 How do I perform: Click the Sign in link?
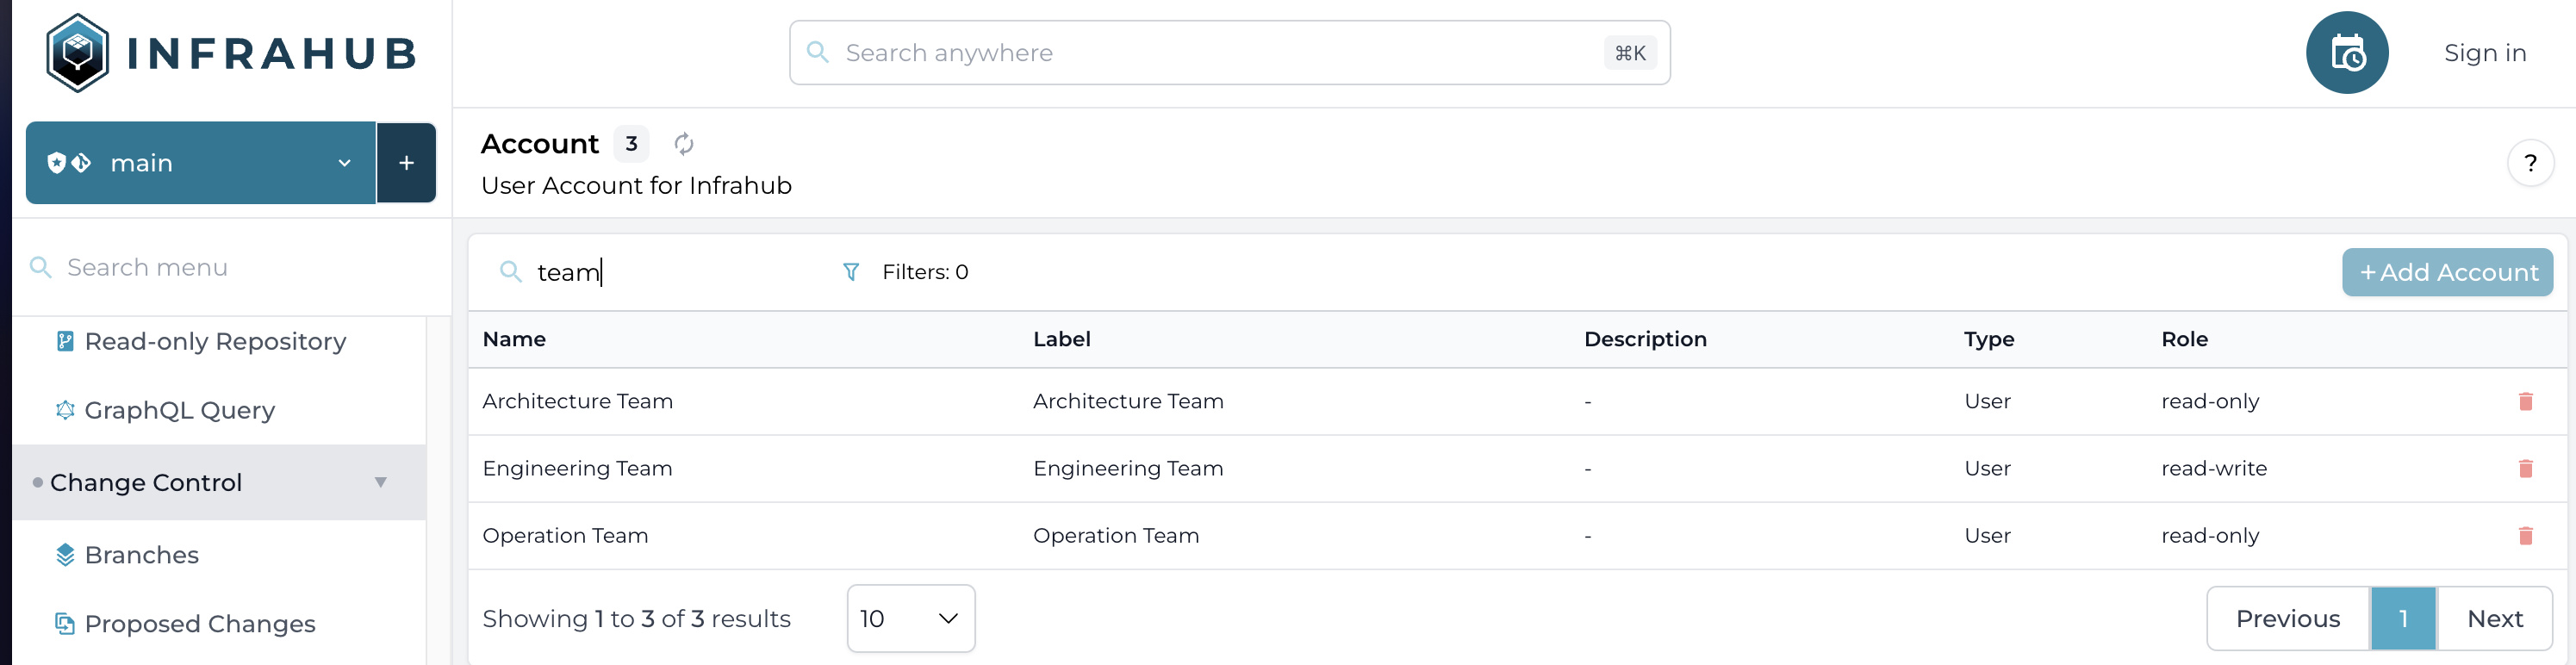click(2484, 53)
